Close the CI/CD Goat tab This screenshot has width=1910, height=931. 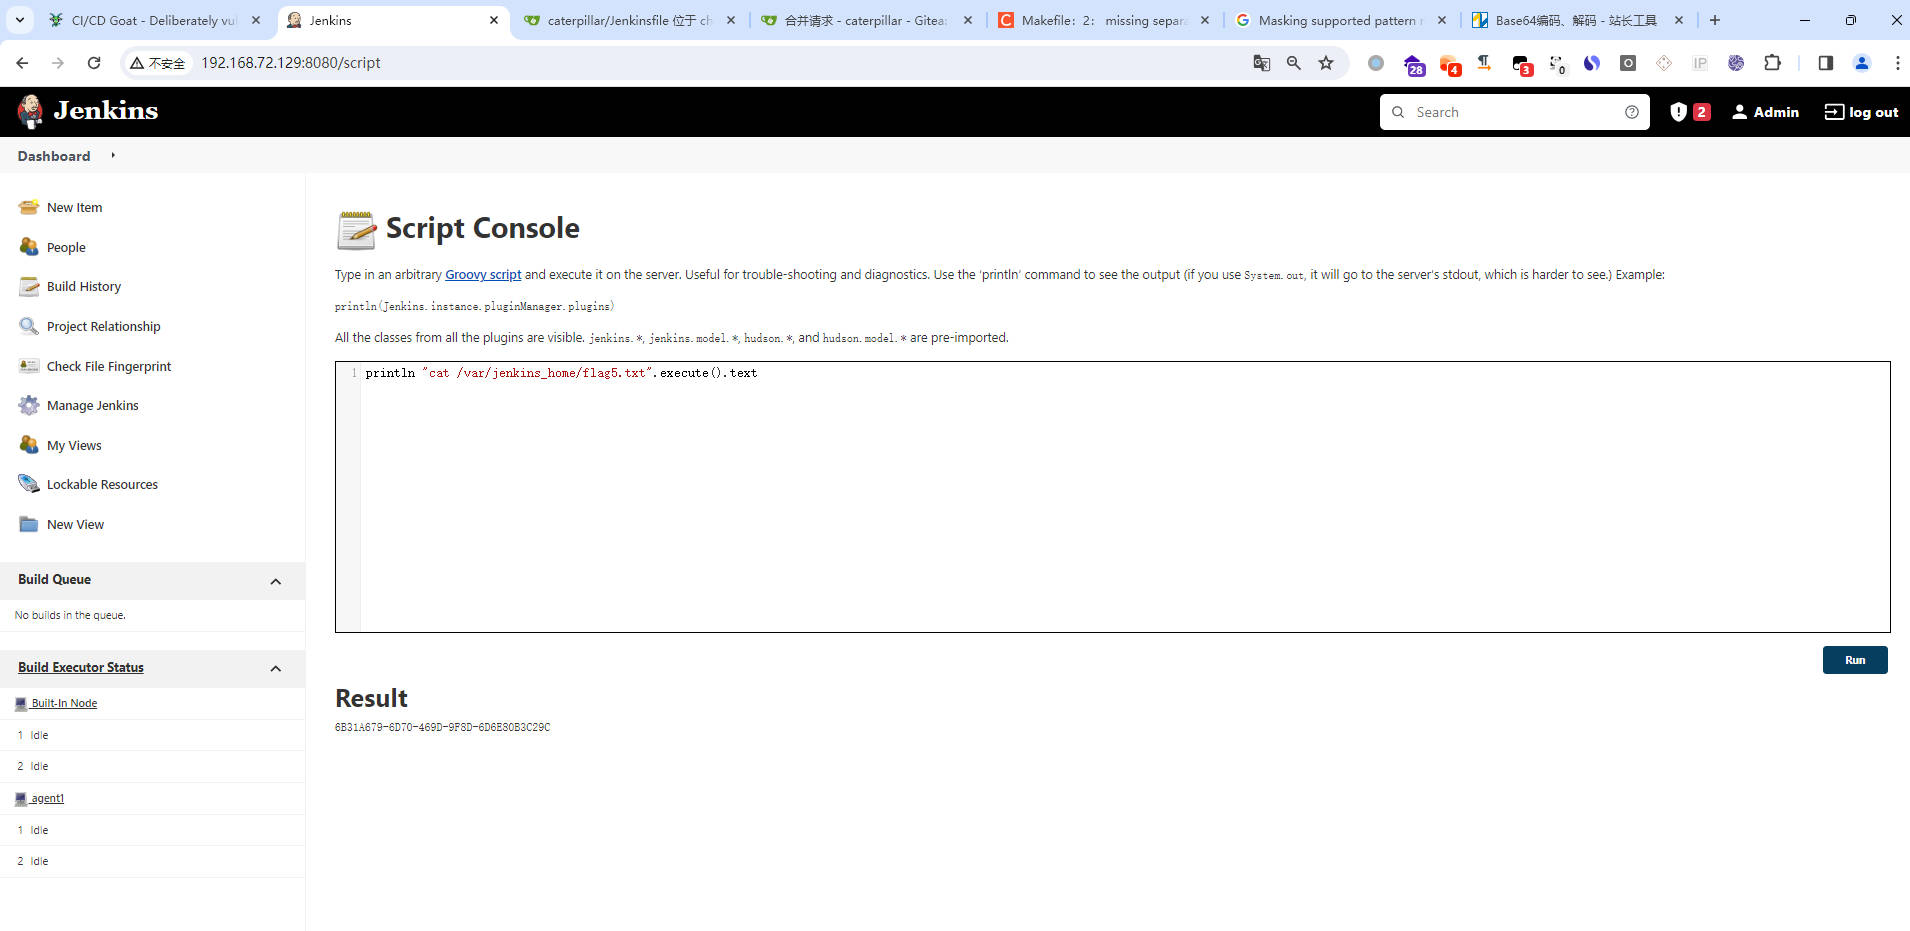pos(256,20)
